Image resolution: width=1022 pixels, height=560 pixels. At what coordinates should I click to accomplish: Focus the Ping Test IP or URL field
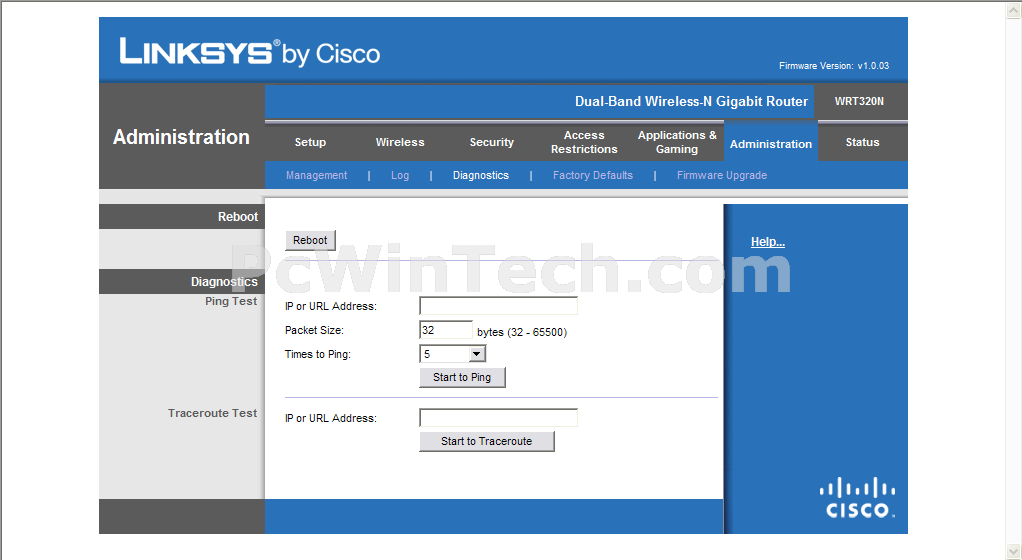[x=498, y=306]
